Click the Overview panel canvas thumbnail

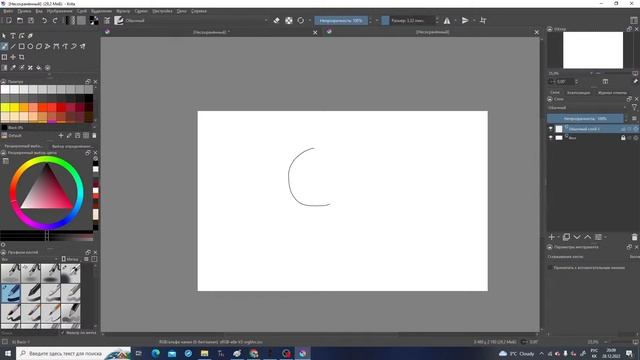coord(593,50)
